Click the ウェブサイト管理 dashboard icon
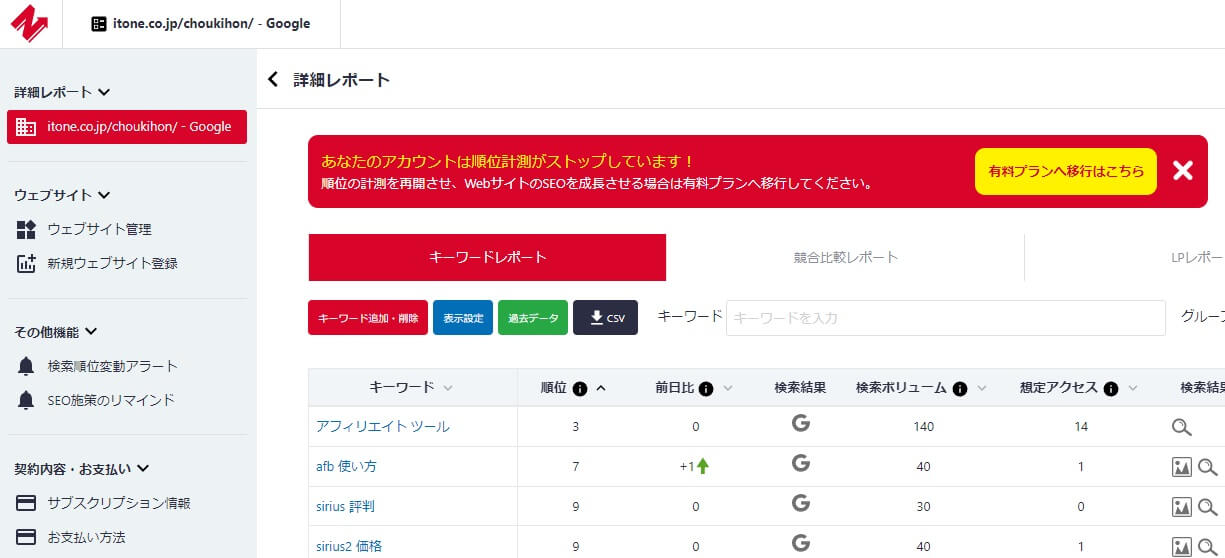The width and height of the screenshot is (1225, 558). point(26,230)
